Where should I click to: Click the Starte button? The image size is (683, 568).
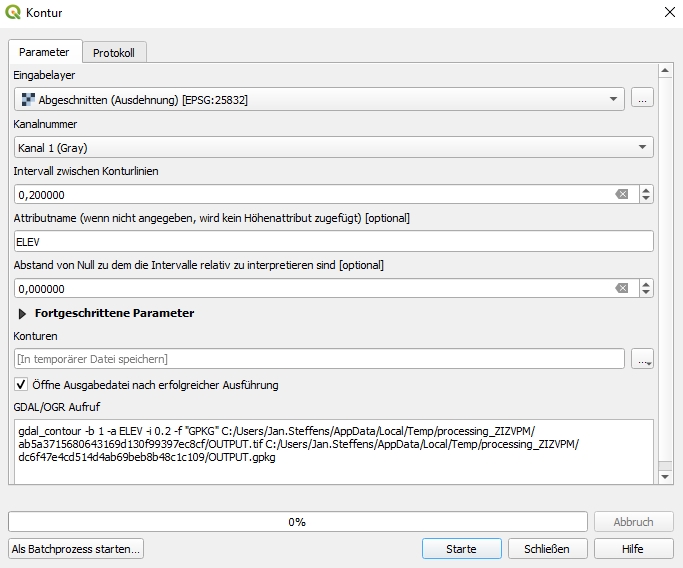462,549
